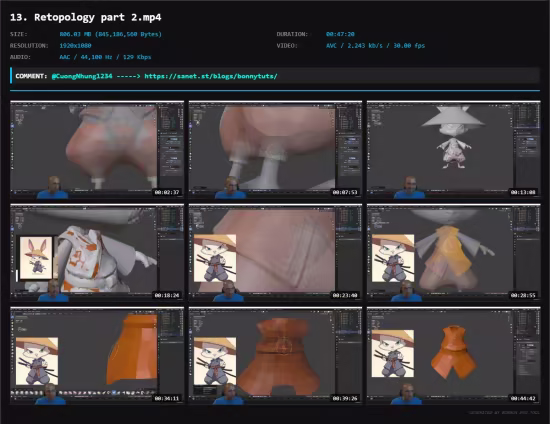Click the SIZE: field label

[19, 34]
